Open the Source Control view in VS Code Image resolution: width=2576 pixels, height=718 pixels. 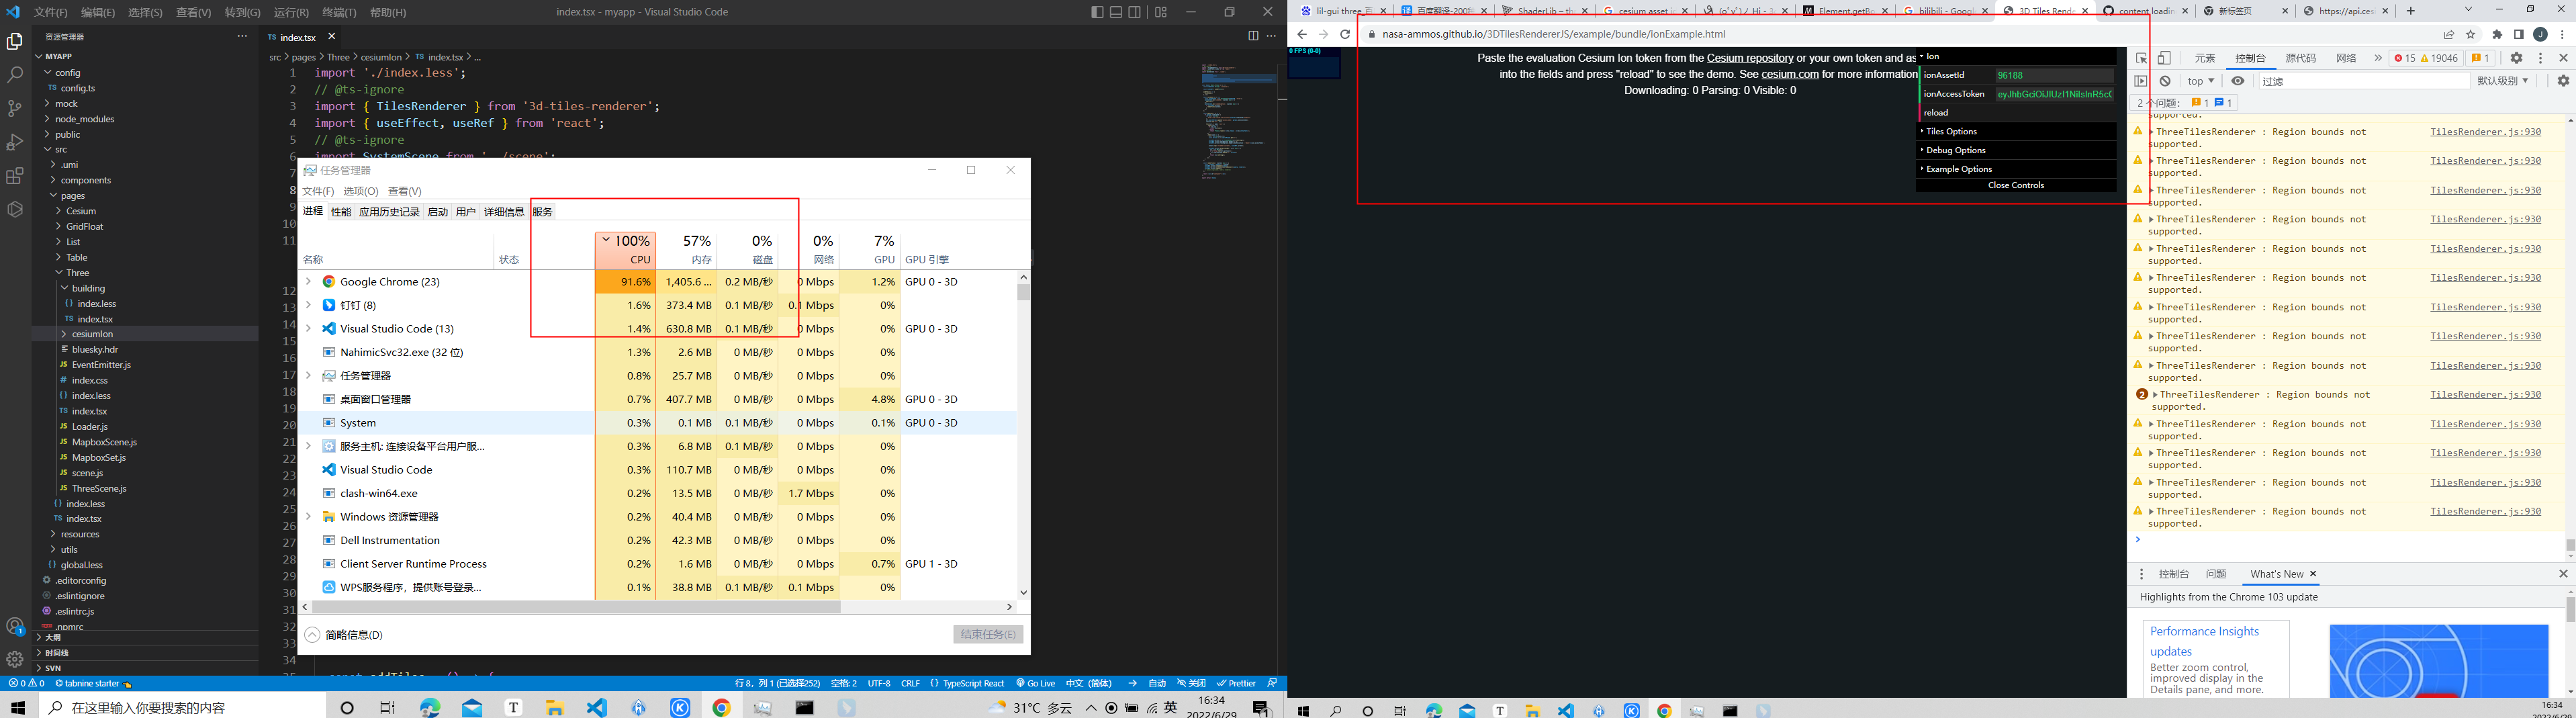pyautogui.click(x=16, y=108)
